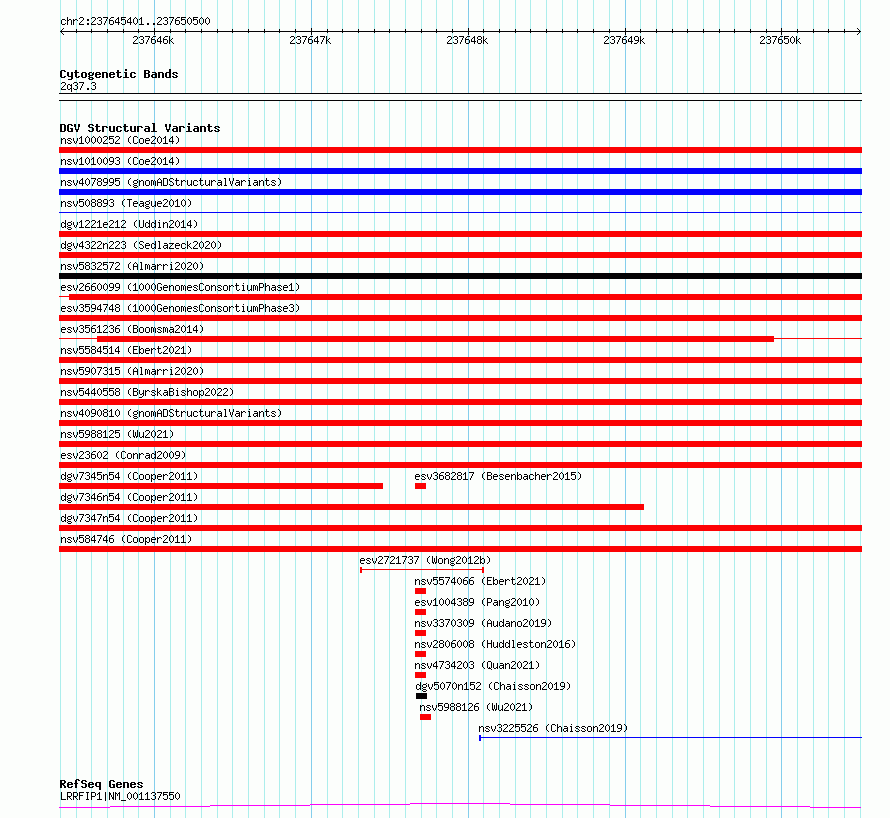Select esv3561236 (Boomsma2014) label
890x818 pixels.
[132, 329]
